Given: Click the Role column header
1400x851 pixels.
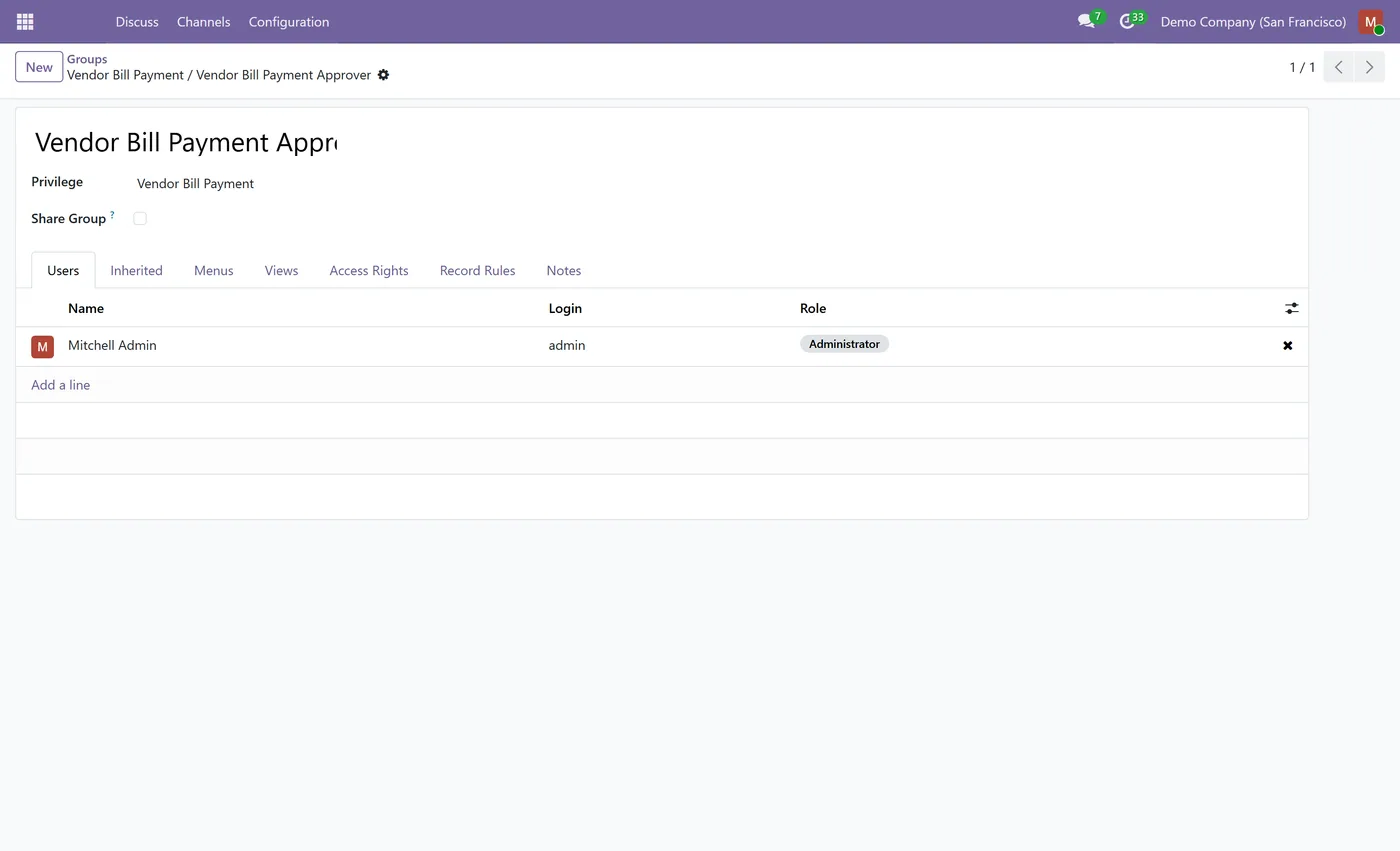Looking at the screenshot, I should coord(813,308).
